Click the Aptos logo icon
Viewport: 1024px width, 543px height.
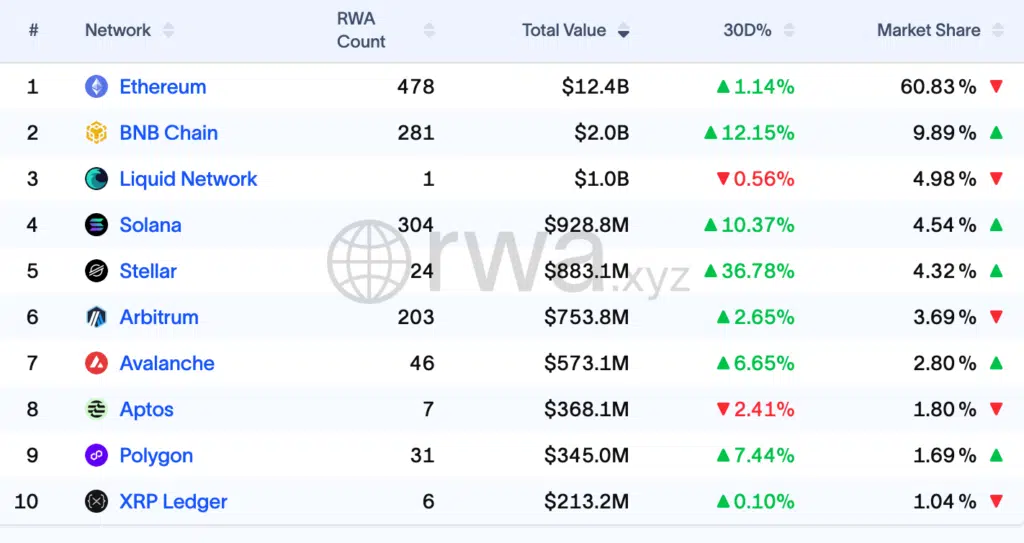[96, 409]
